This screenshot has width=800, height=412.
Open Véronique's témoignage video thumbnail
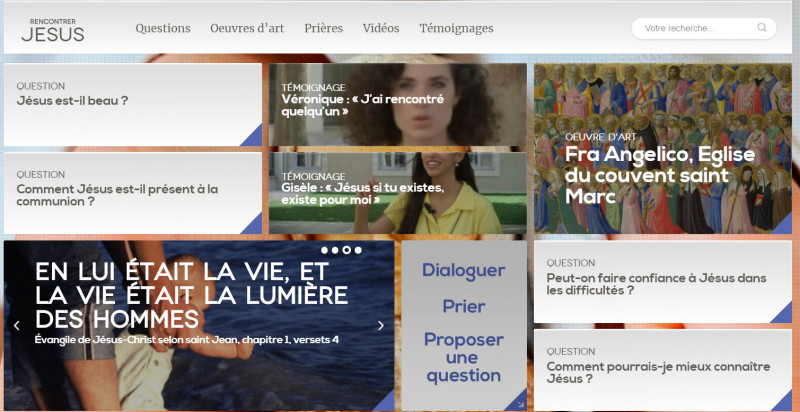397,105
